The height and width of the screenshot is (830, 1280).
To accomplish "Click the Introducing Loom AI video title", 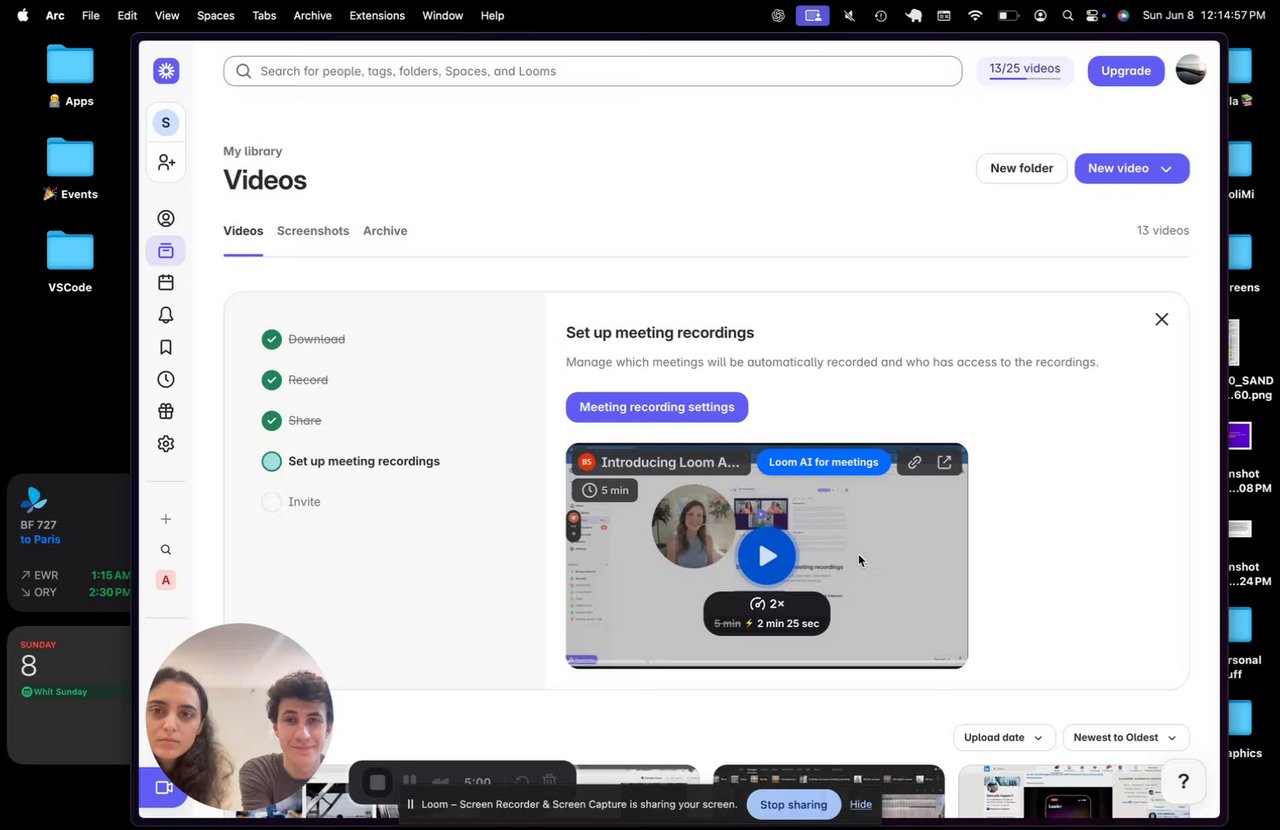I will click(x=670, y=462).
